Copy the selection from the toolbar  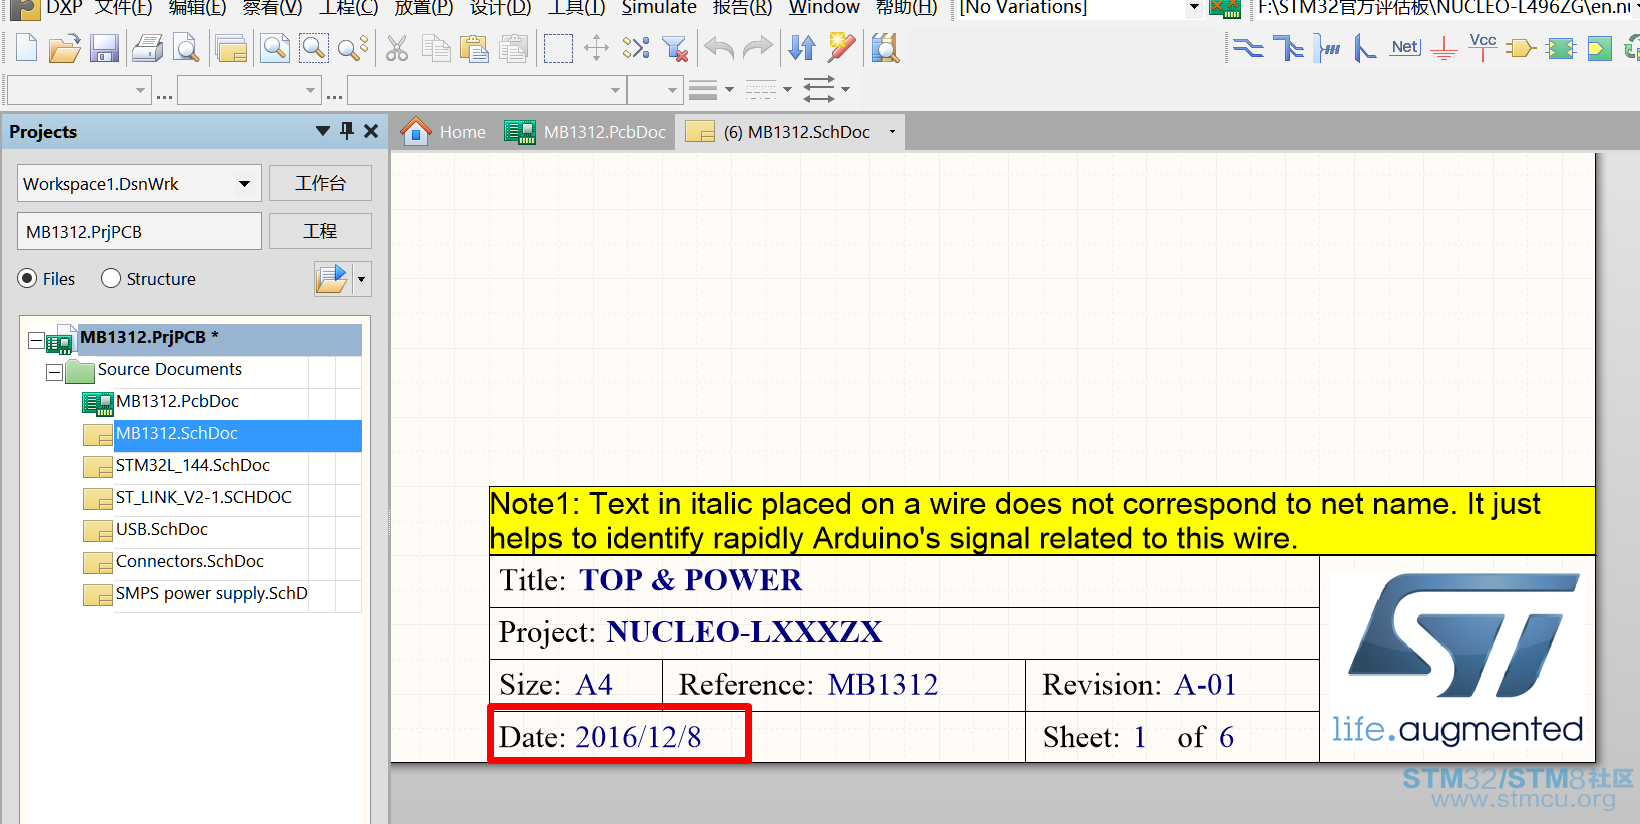[x=436, y=48]
